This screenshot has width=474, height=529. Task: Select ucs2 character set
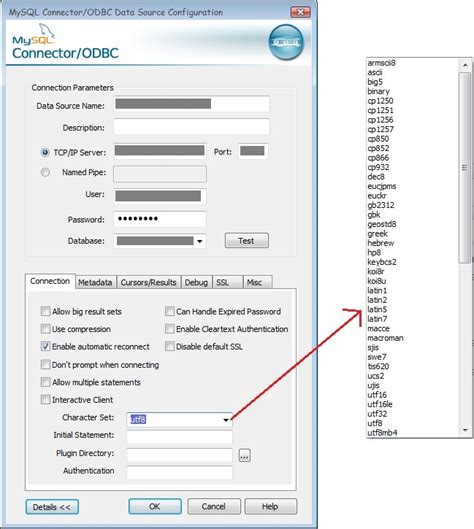[376, 376]
